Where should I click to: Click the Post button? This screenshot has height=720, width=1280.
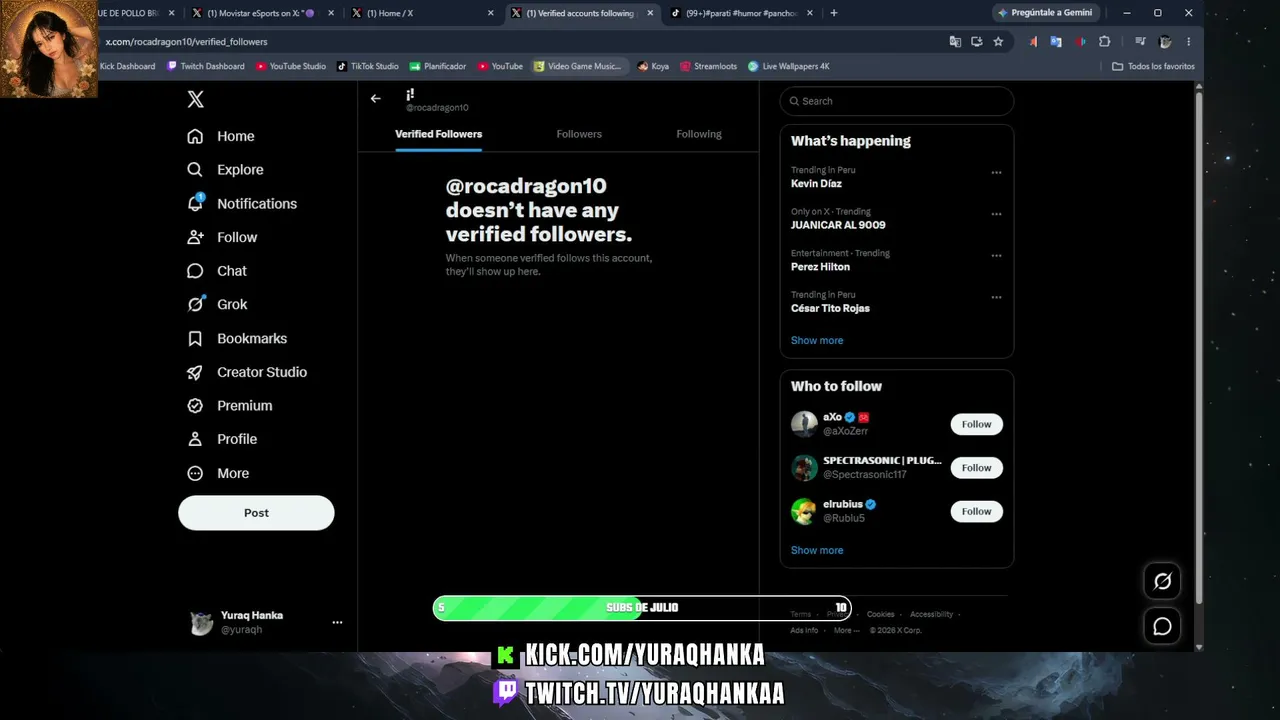tap(256, 513)
